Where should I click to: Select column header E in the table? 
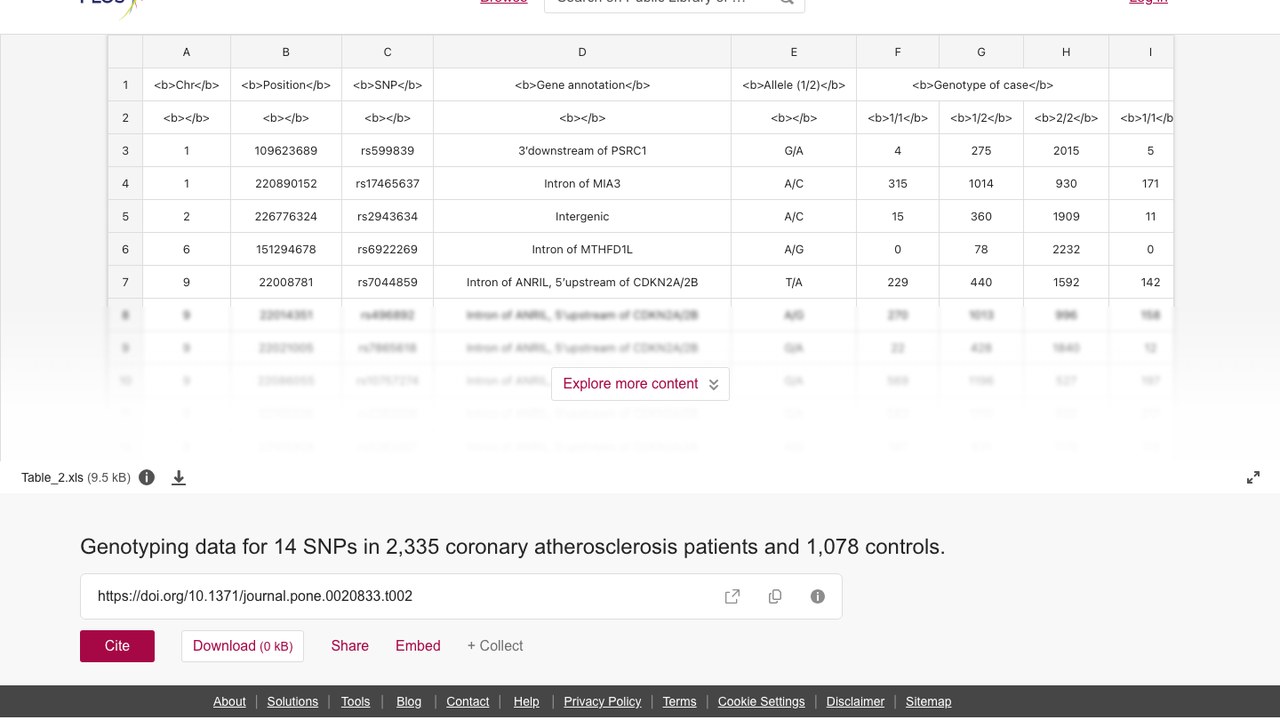click(794, 52)
